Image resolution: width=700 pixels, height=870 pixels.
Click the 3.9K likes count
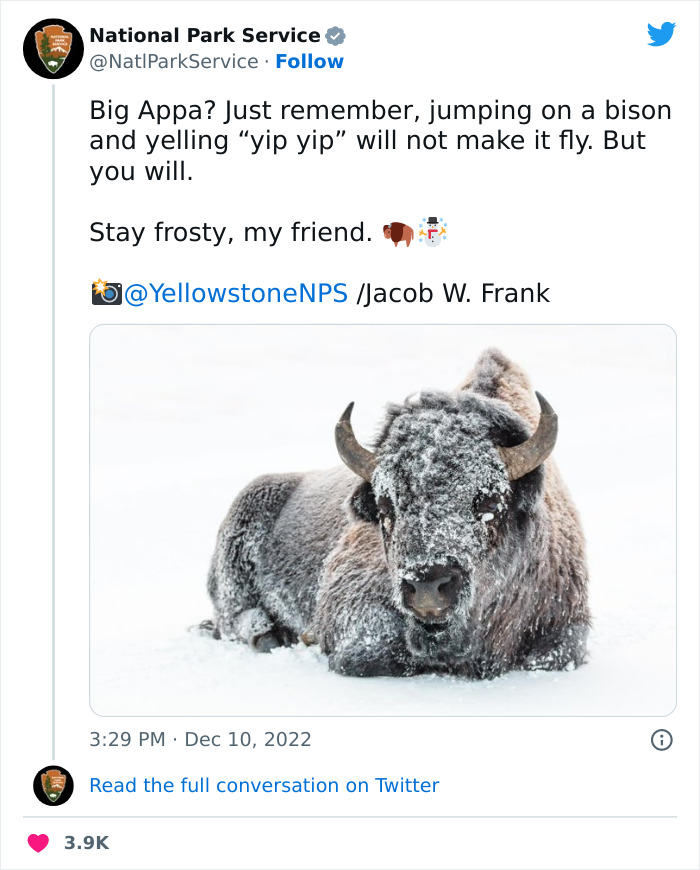click(x=86, y=843)
